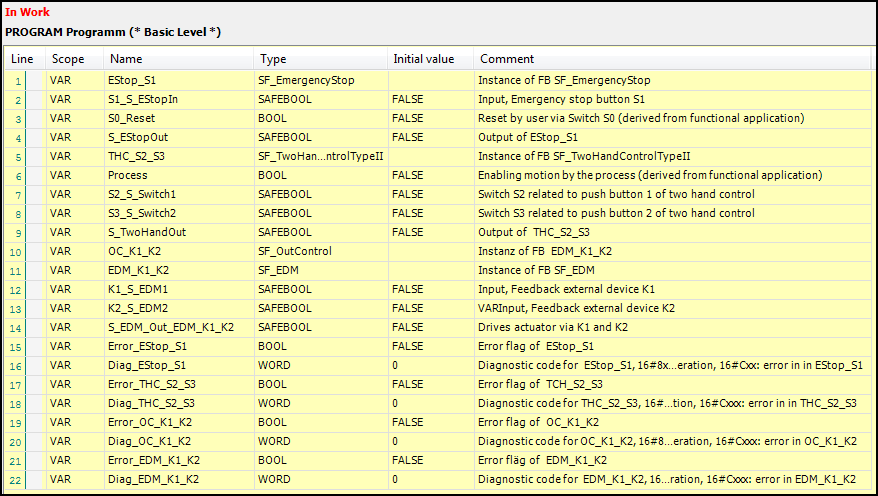Click the THC_S2_S3 name cell
The width and height of the screenshot is (878, 496).
tap(176, 156)
